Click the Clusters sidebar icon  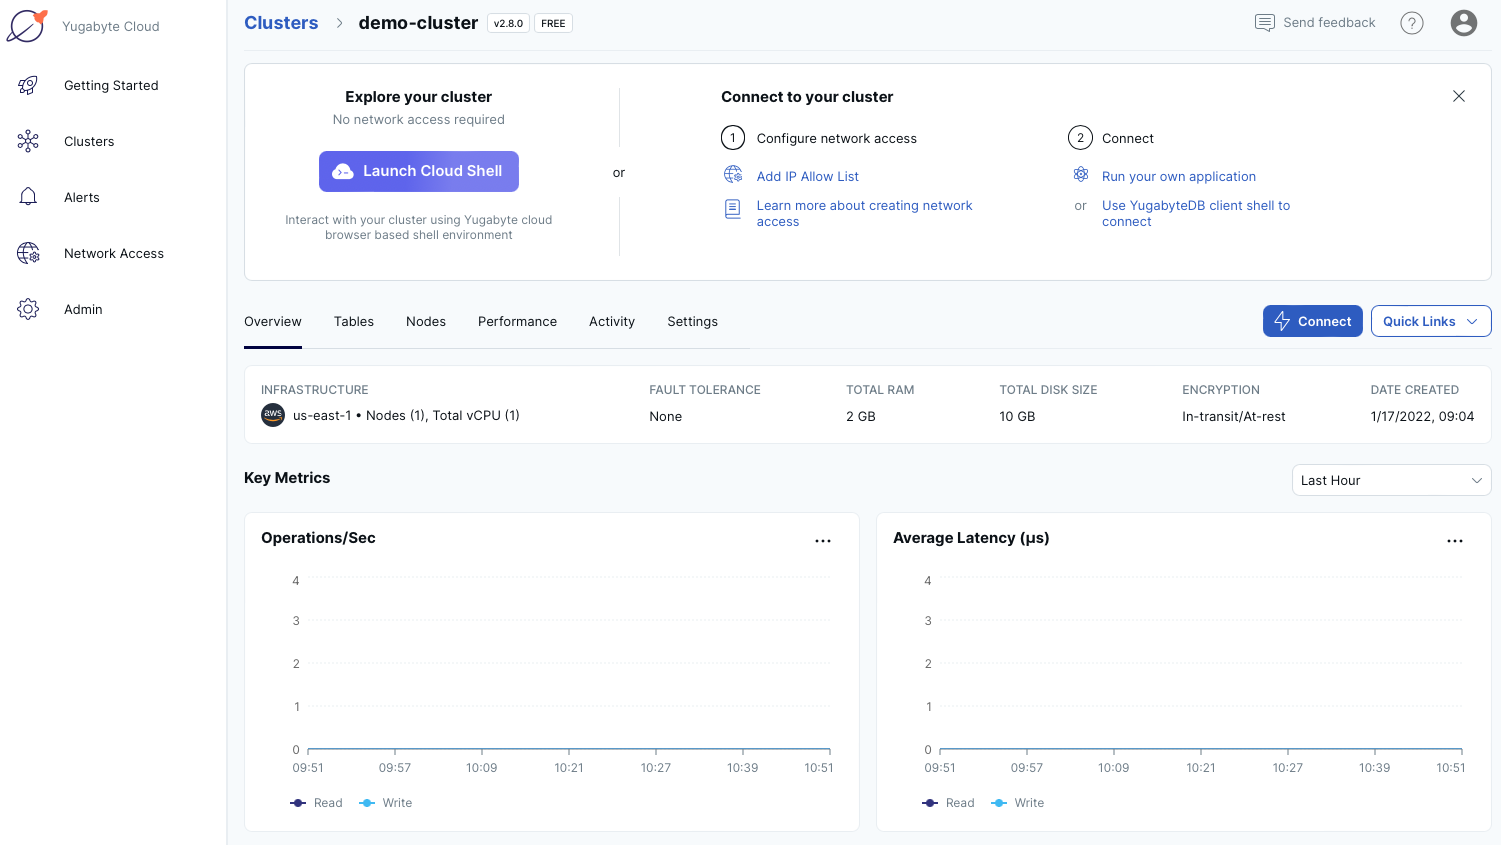pos(28,141)
